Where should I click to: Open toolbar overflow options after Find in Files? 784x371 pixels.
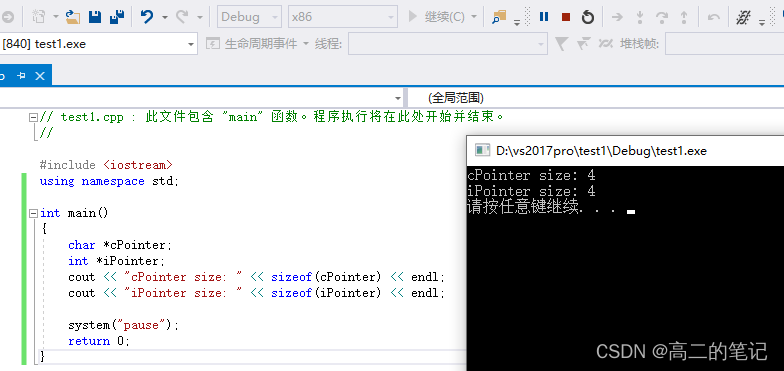pos(517,21)
